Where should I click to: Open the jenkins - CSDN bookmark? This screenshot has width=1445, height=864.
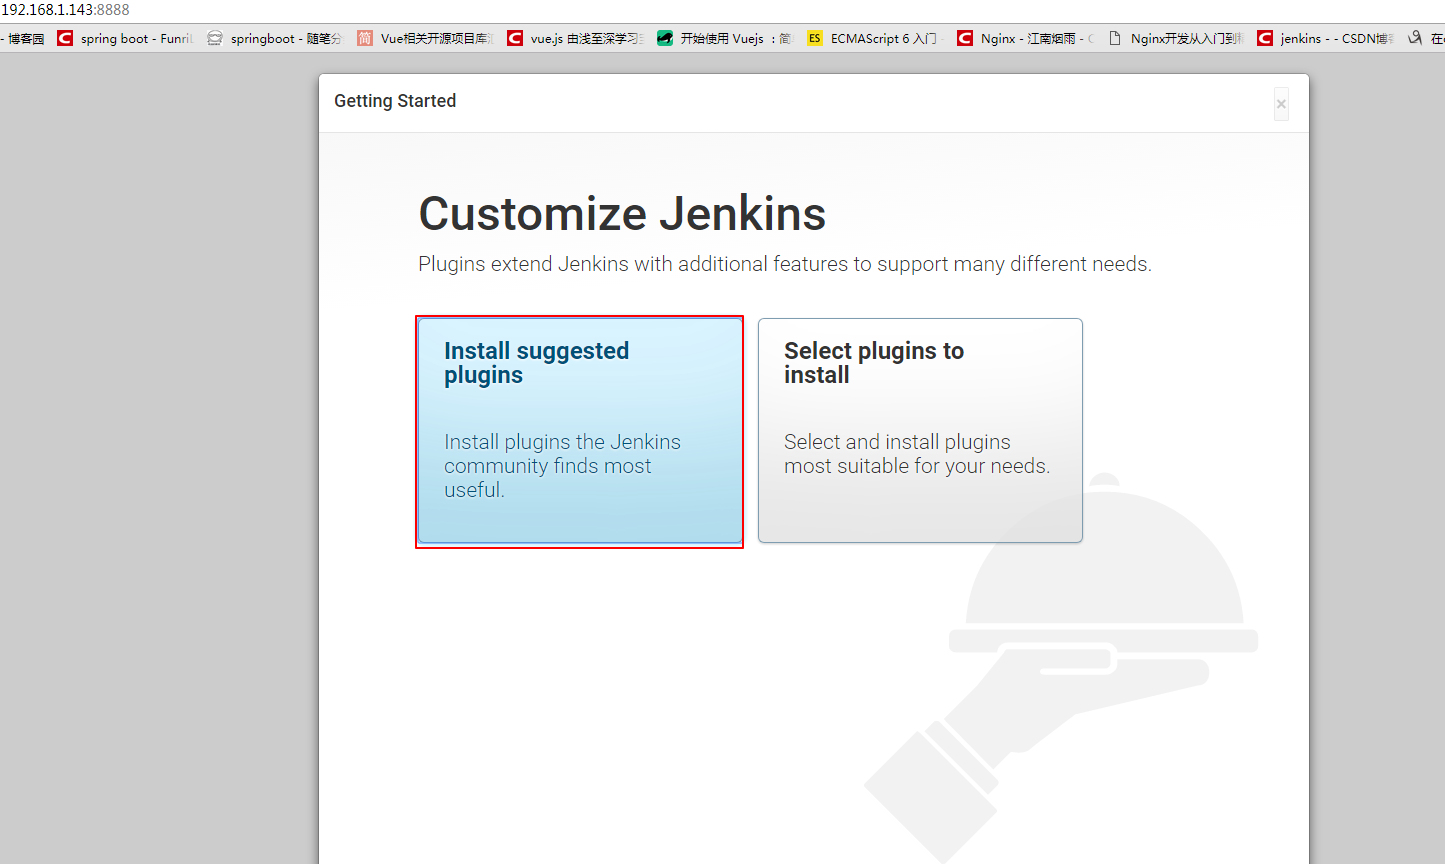tap(1325, 38)
